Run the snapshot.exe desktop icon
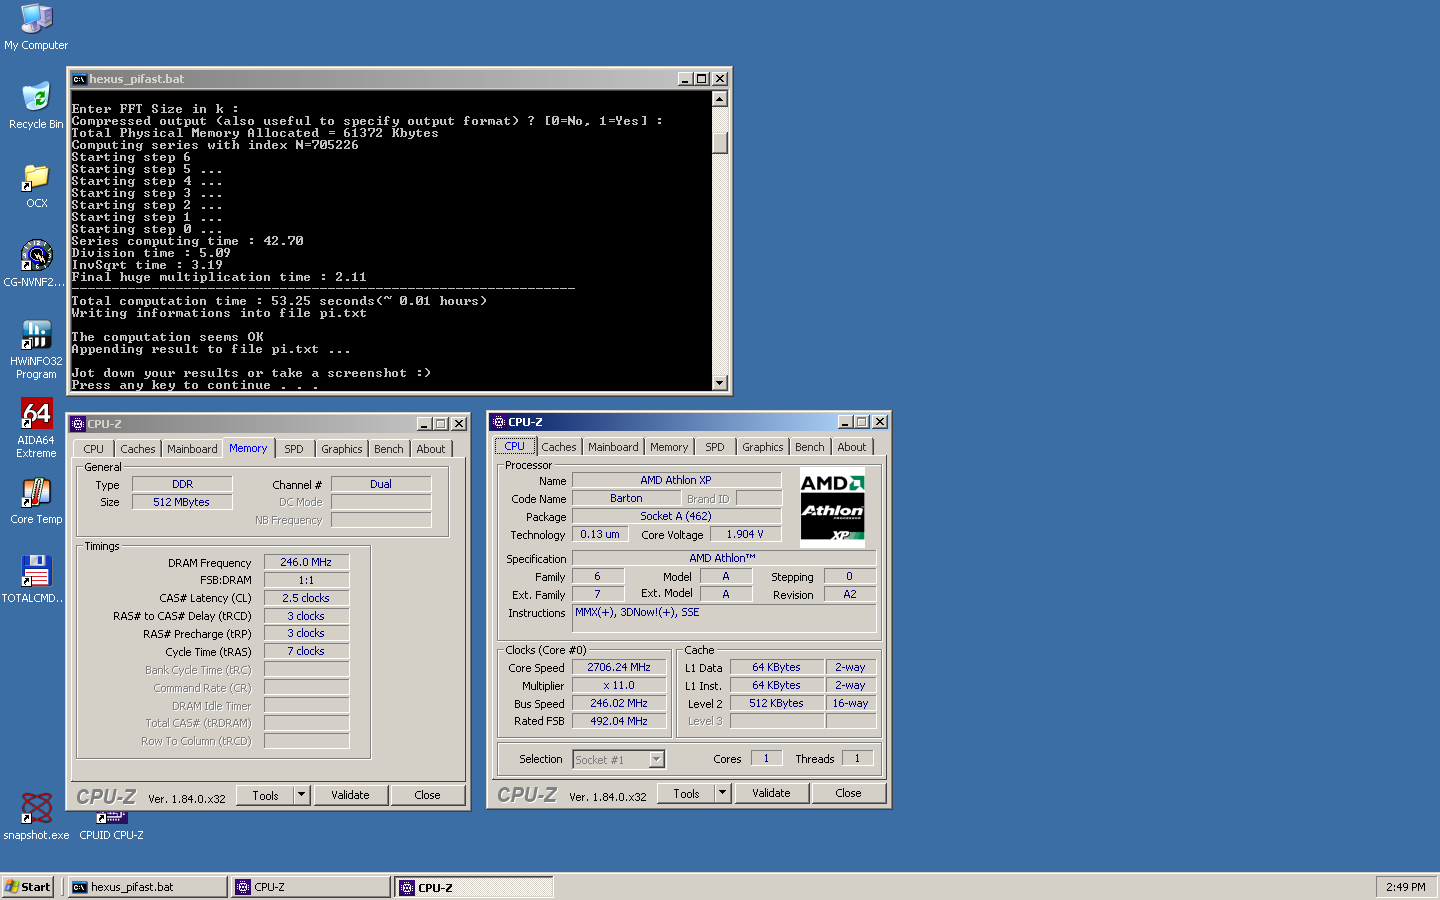1440x900 pixels. pyautogui.click(x=36, y=817)
